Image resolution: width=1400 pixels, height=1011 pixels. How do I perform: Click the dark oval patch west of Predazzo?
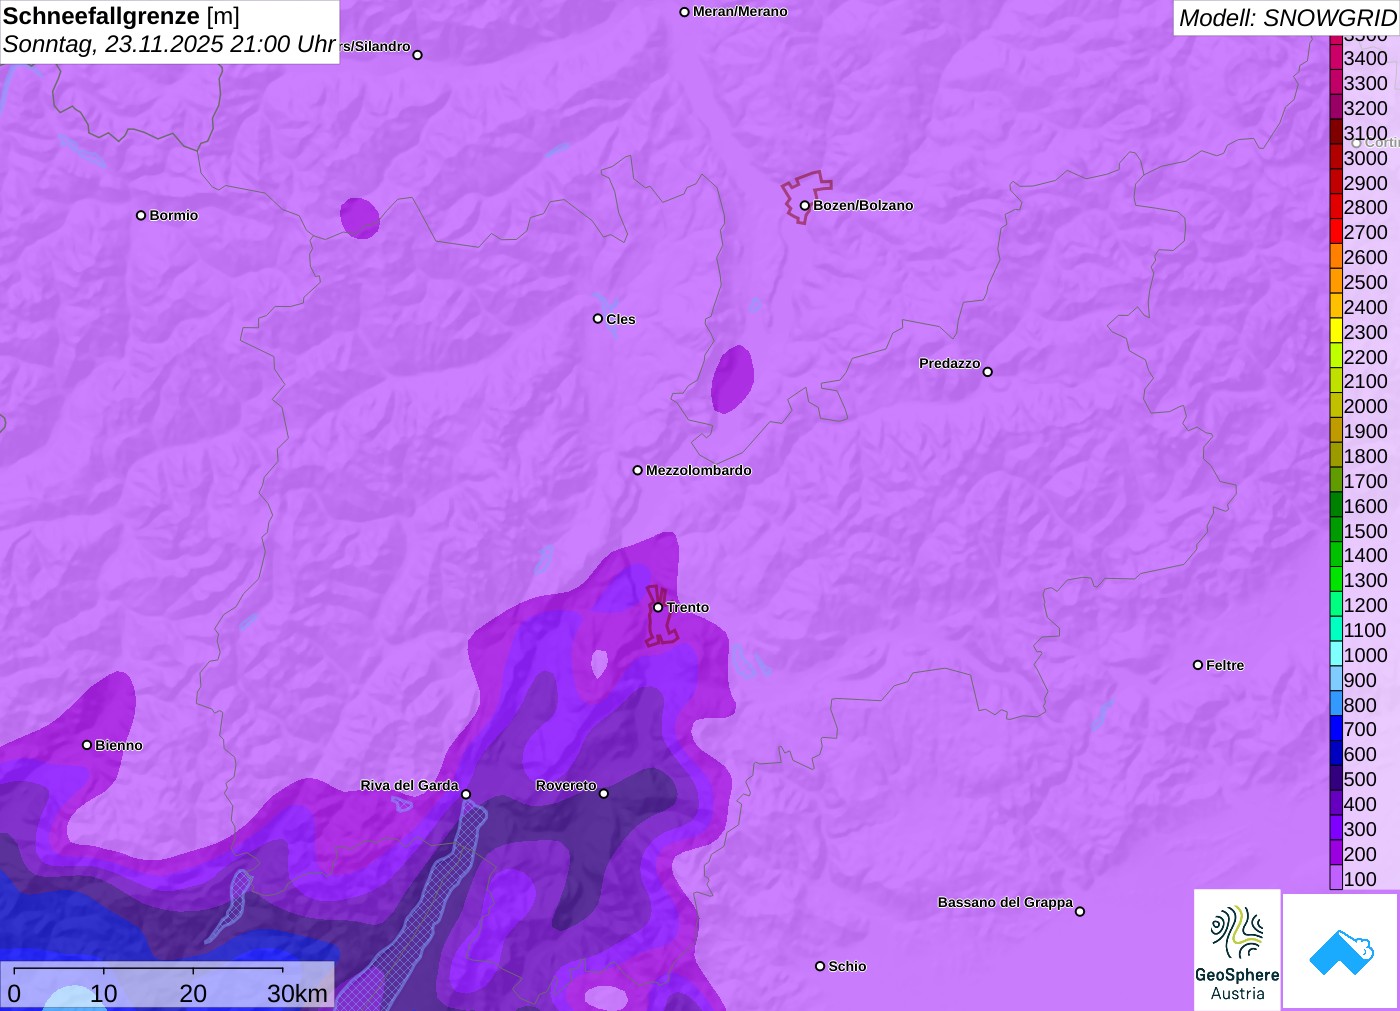[x=732, y=379]
